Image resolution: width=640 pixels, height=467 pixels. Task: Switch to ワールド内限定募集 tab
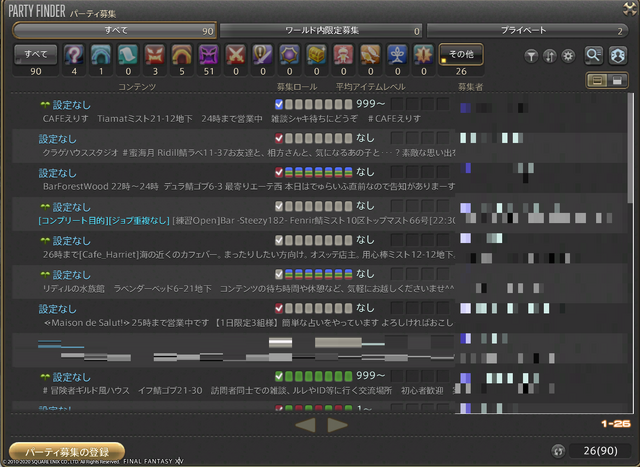(x=320, y=31)
